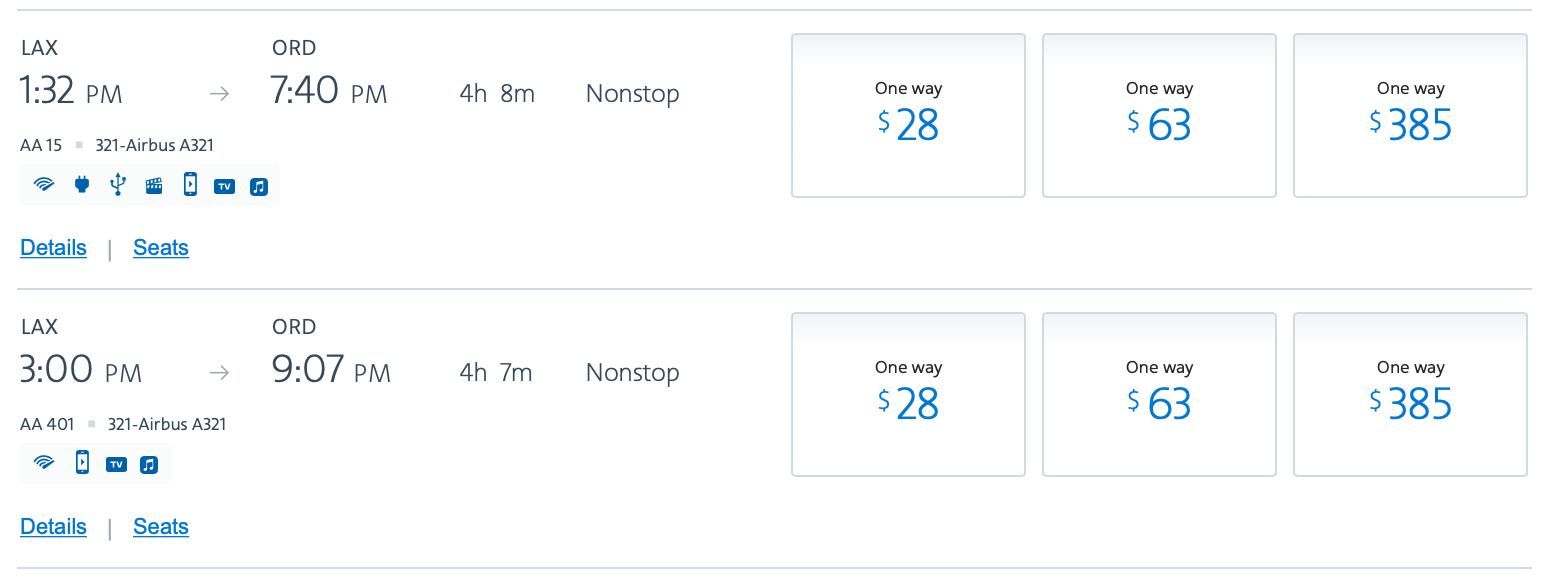Click the music icon on flight AA 15

click(x=258, y=185)
